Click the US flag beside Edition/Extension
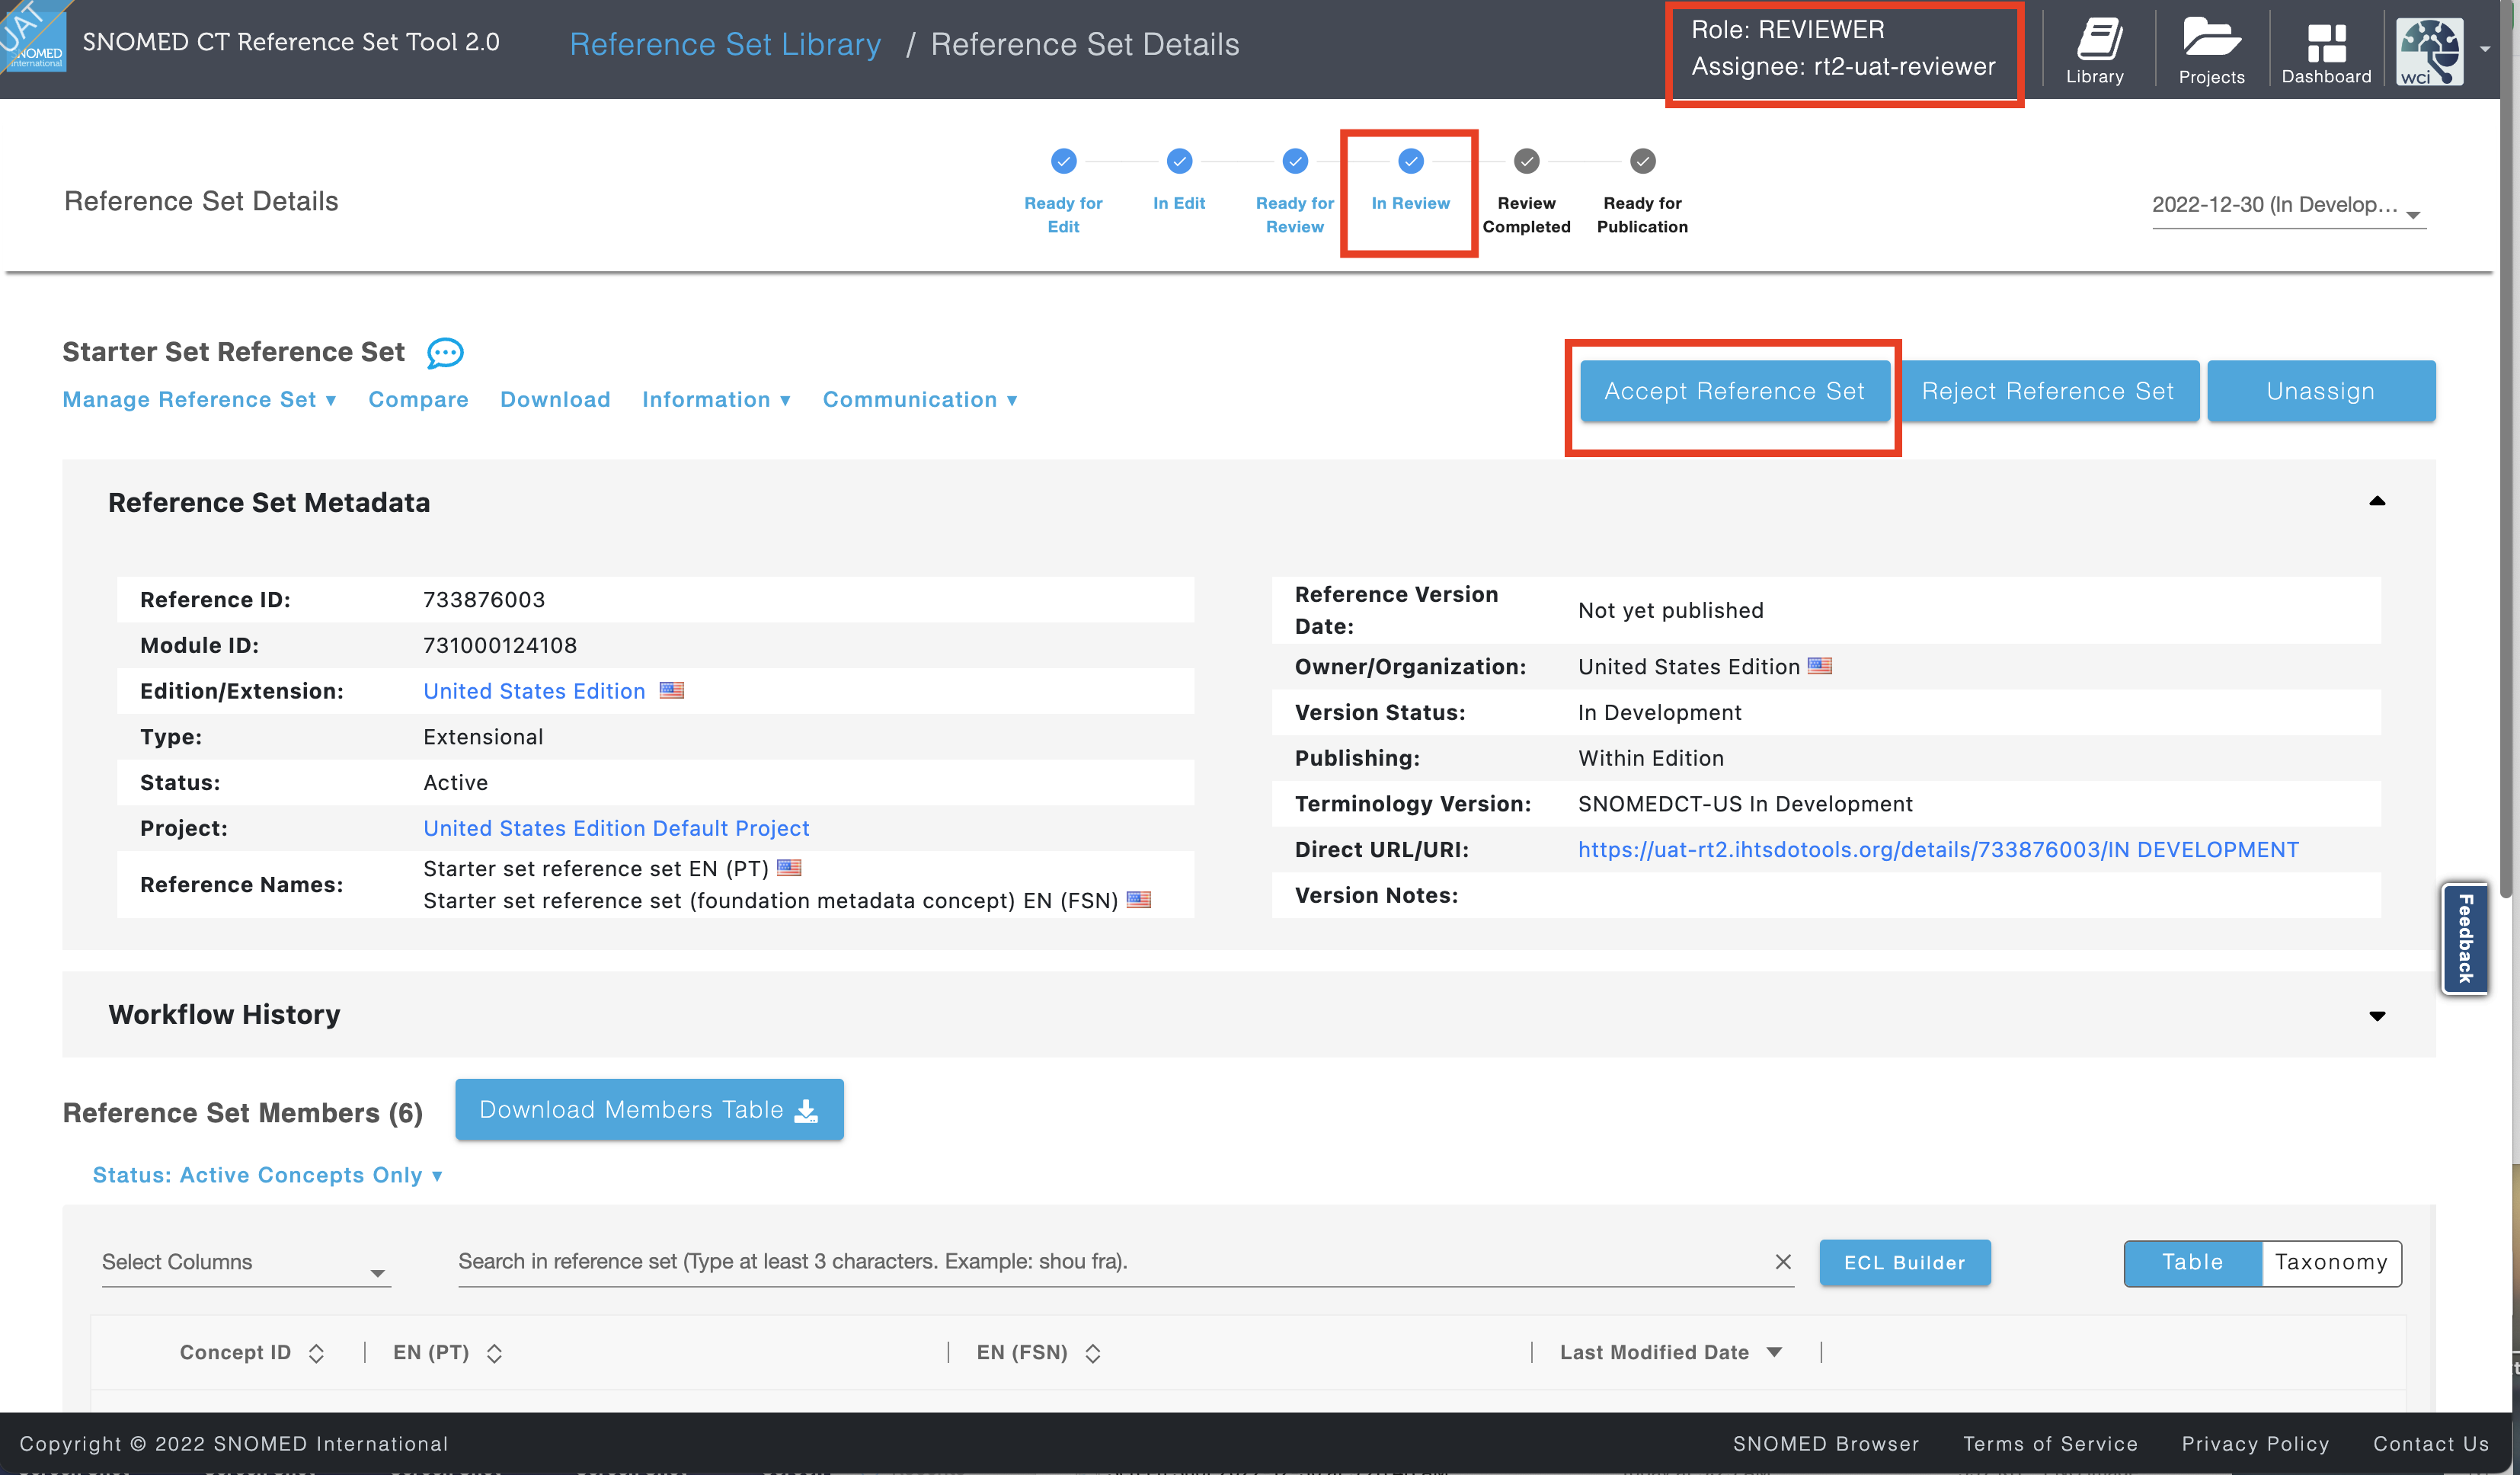The height and width of the screenshot is (1475, 2520). pyautogui.click(x=672, y=690)
